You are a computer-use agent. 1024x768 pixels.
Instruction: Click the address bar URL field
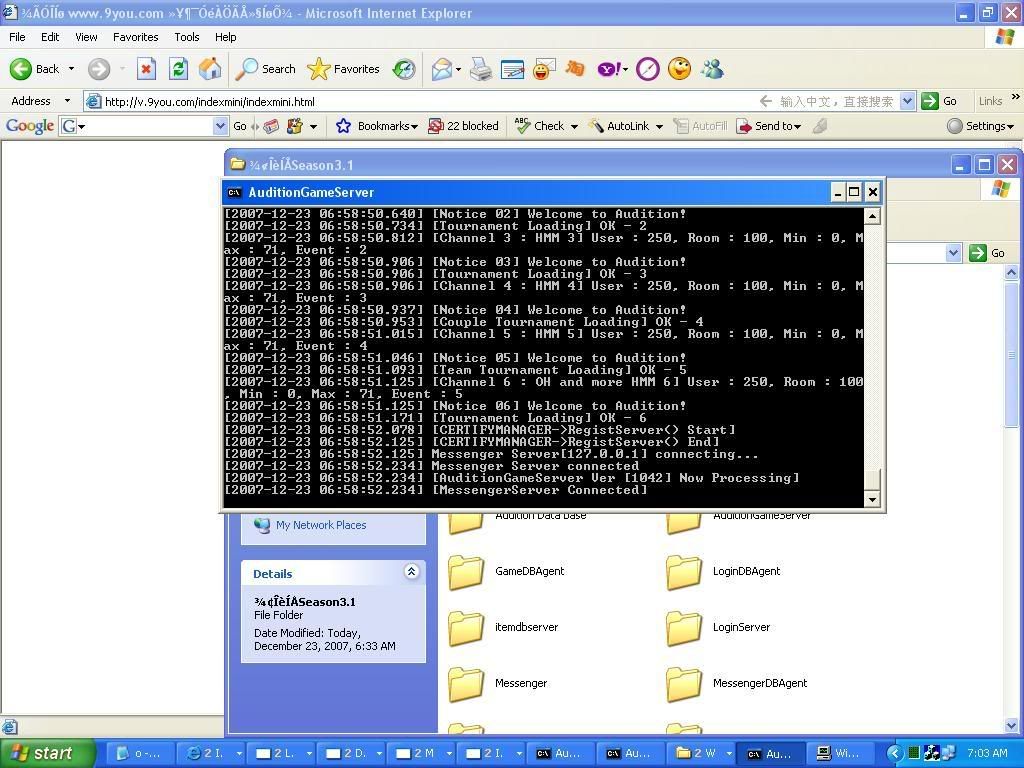point(420,101)
